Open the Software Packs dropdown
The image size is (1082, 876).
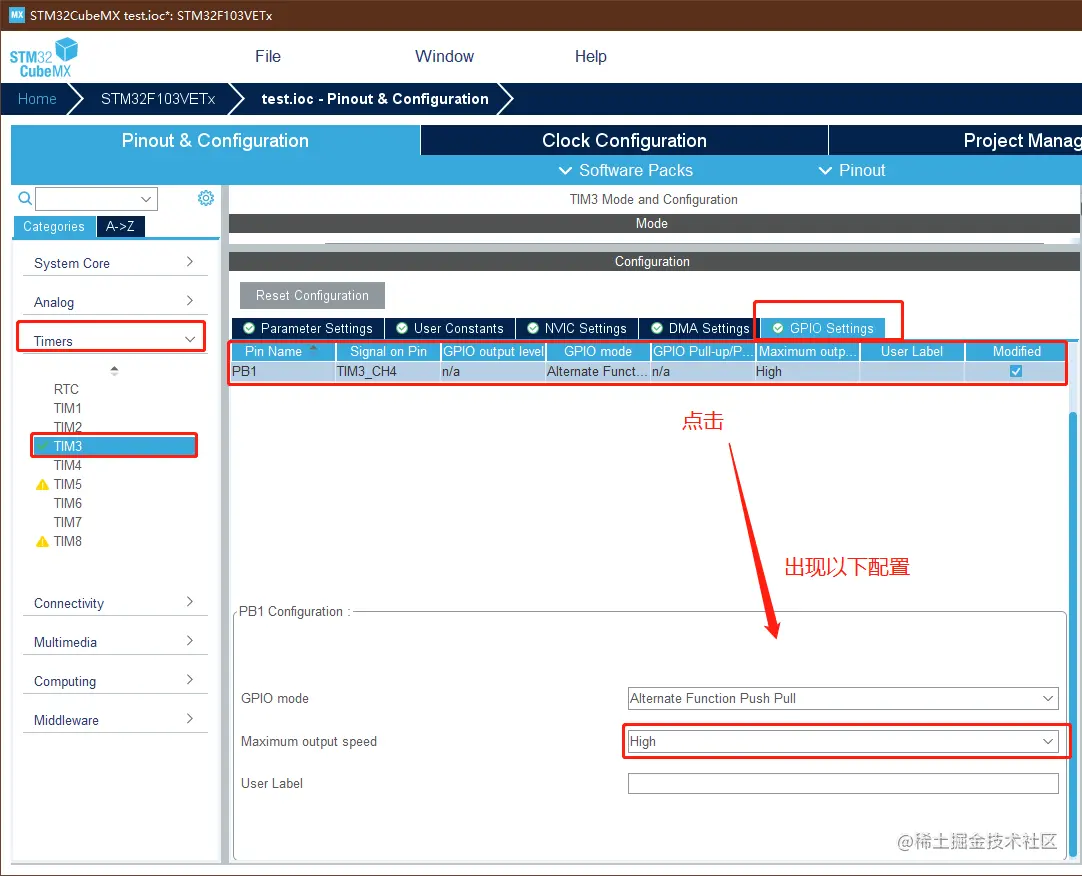point(625,171)
